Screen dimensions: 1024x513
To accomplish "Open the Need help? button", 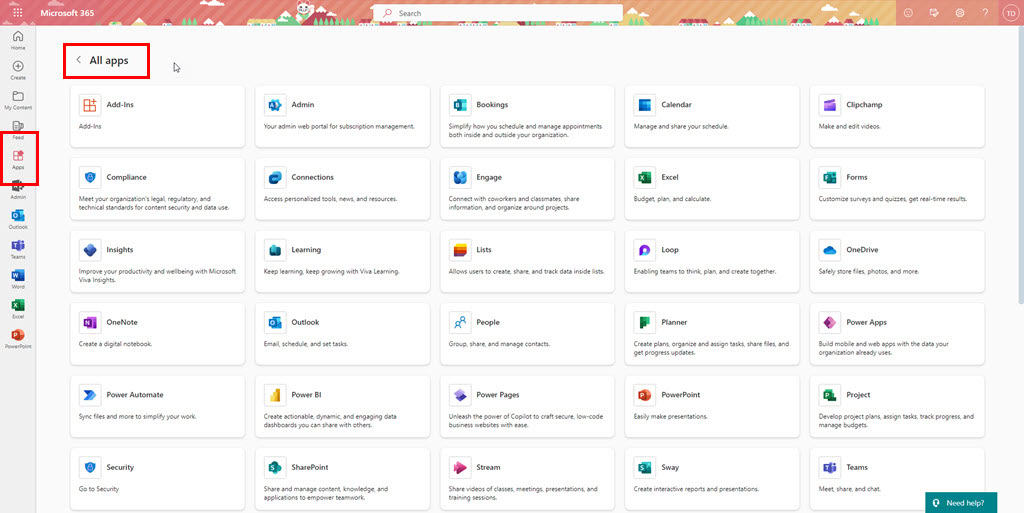I will click(961, 503).
